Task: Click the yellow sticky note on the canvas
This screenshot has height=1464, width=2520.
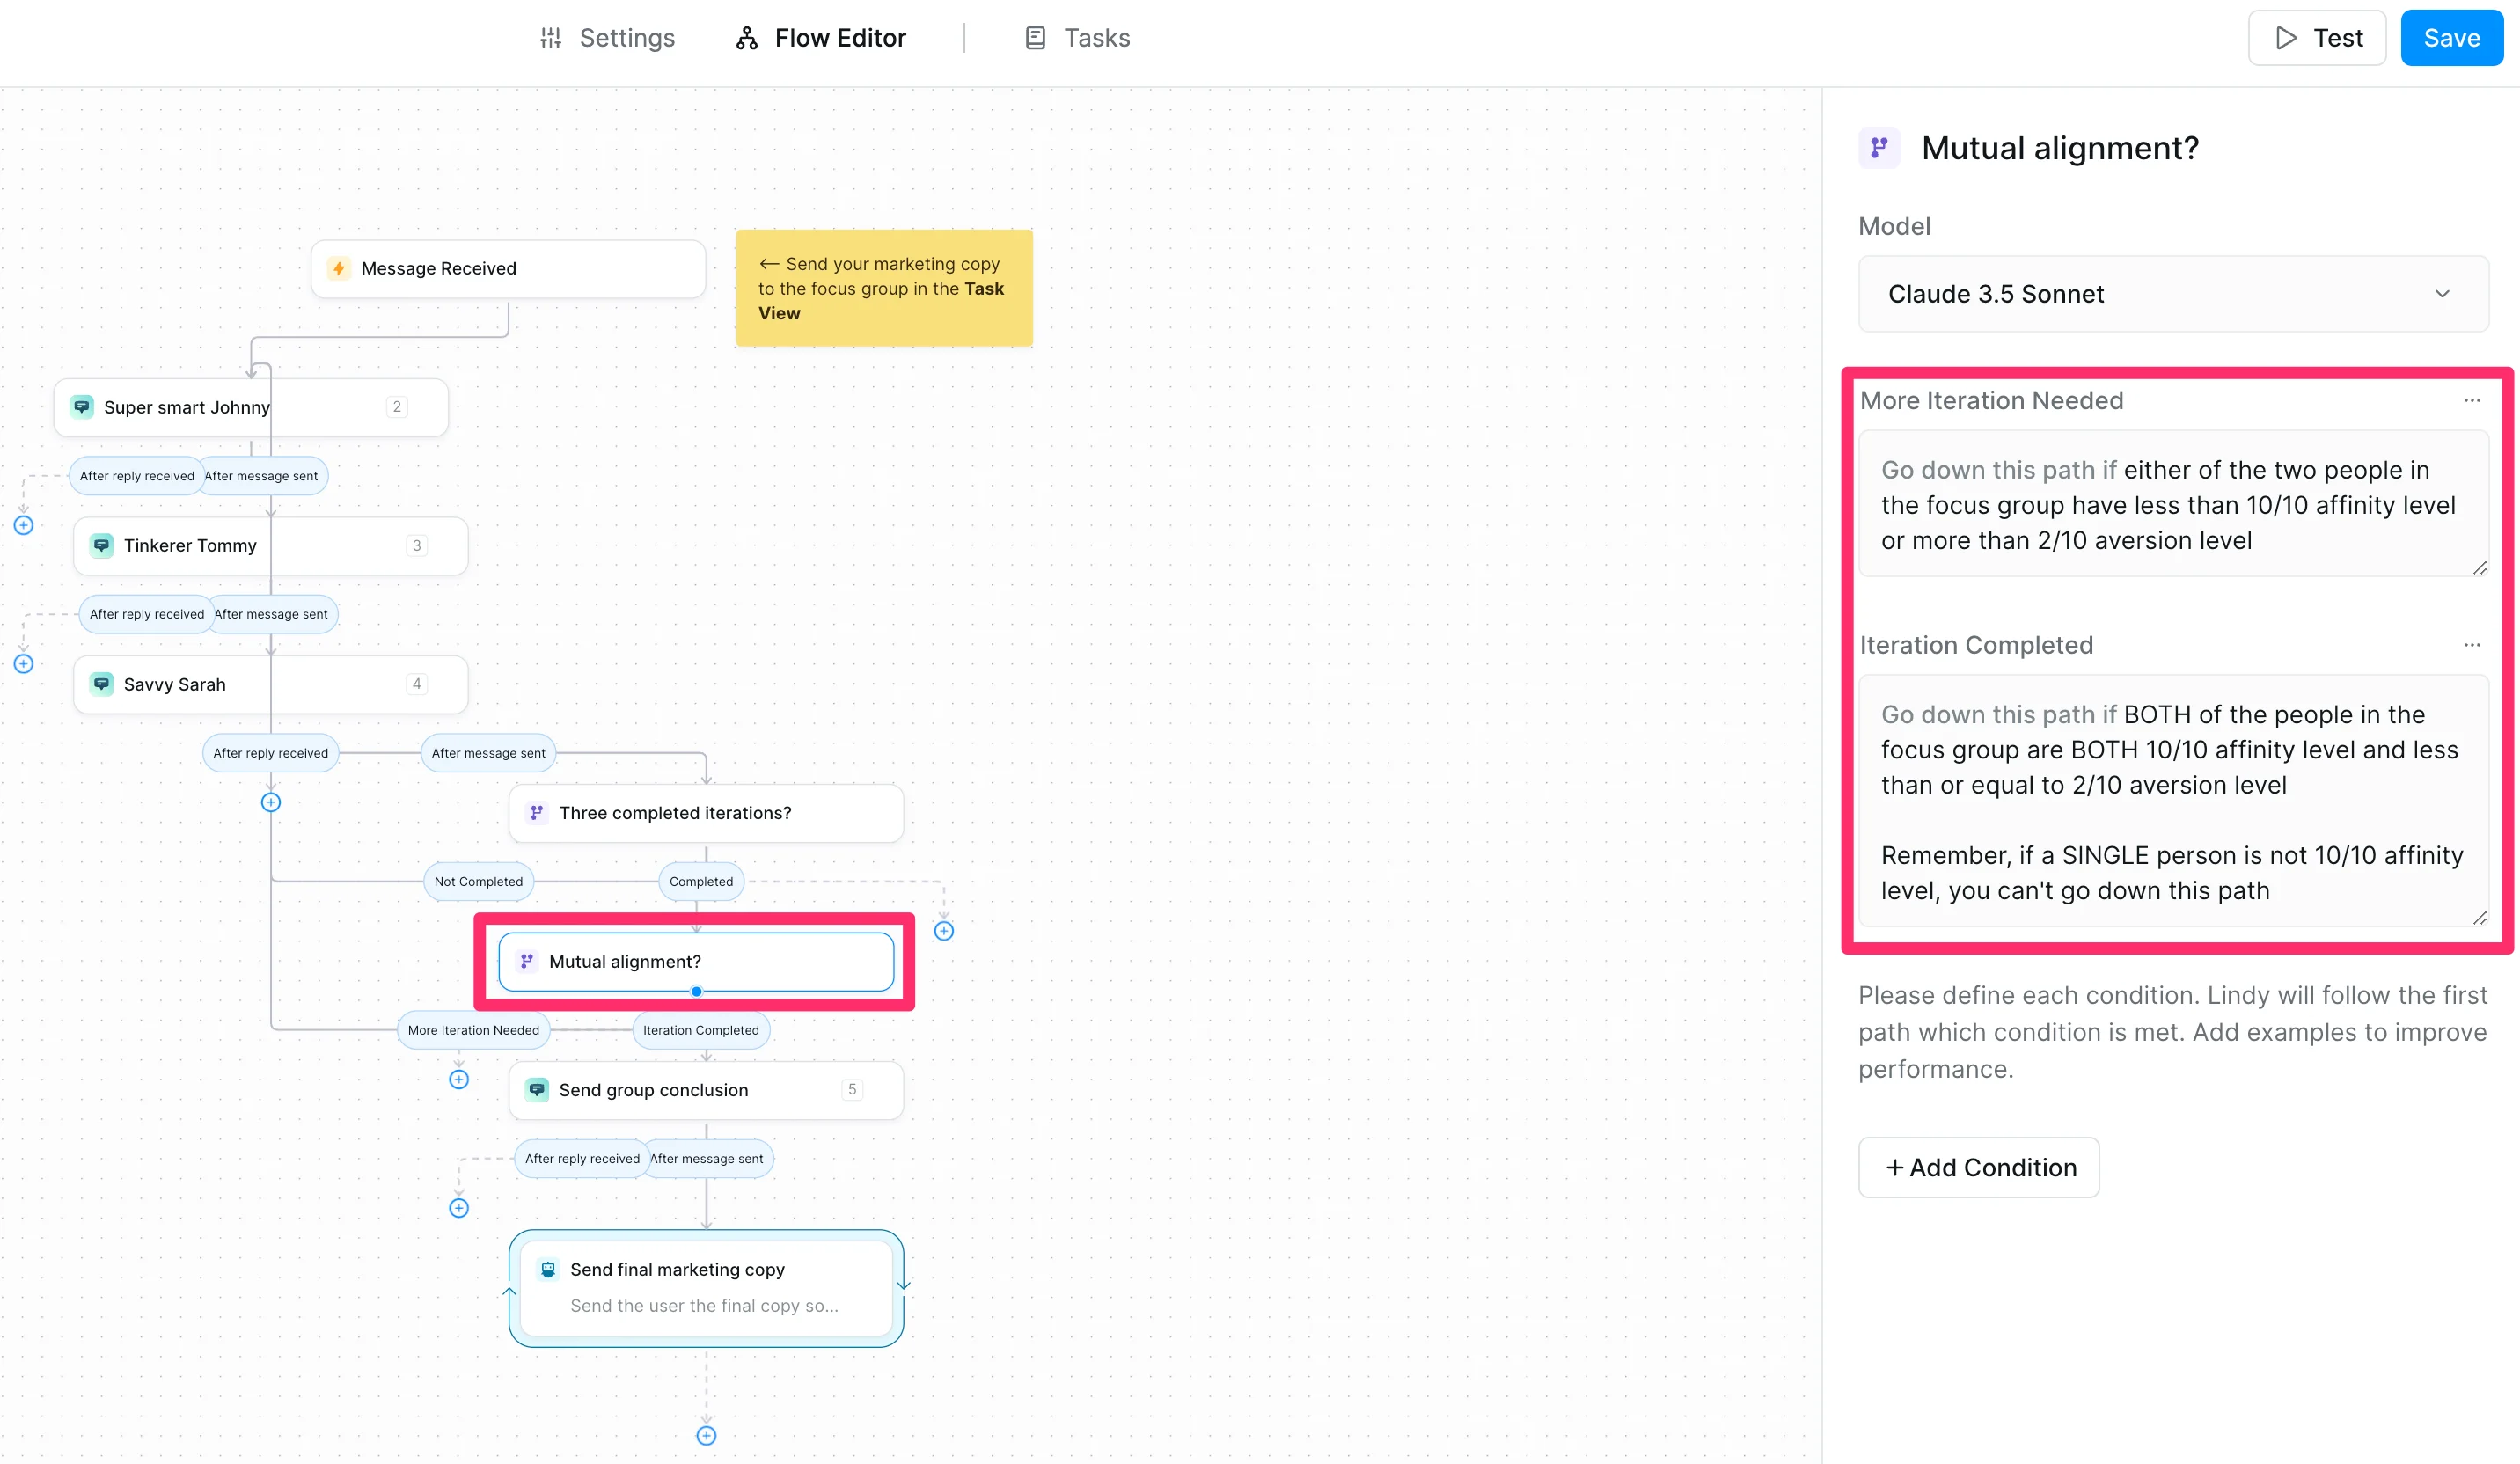Action: [x=884, y=288]
